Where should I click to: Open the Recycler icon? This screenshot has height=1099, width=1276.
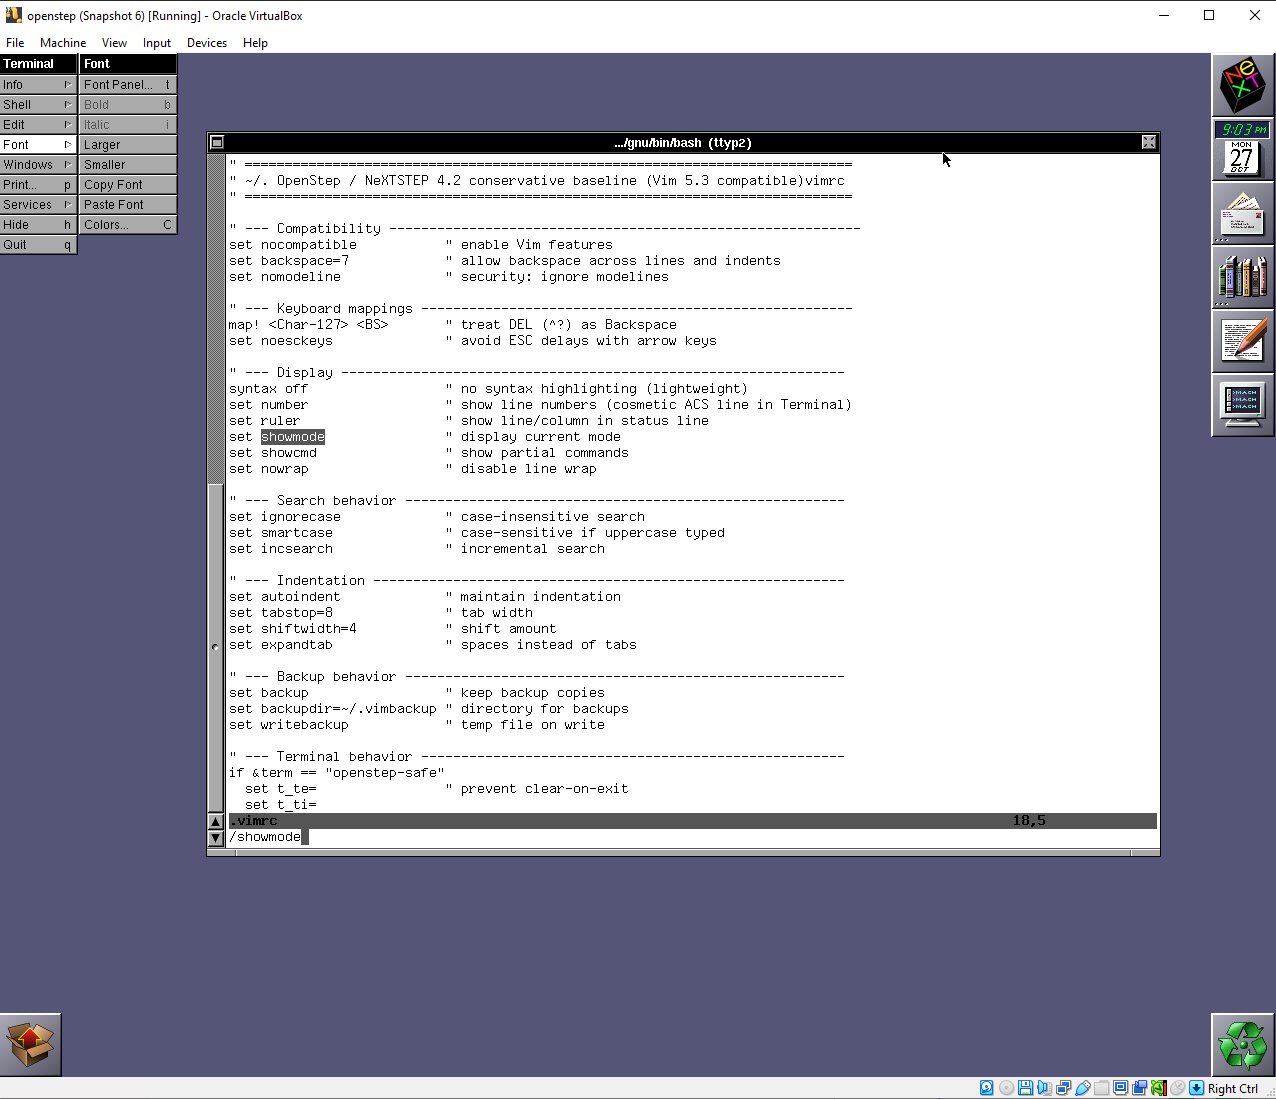pyautogui.click(x=1242, y=1045)
